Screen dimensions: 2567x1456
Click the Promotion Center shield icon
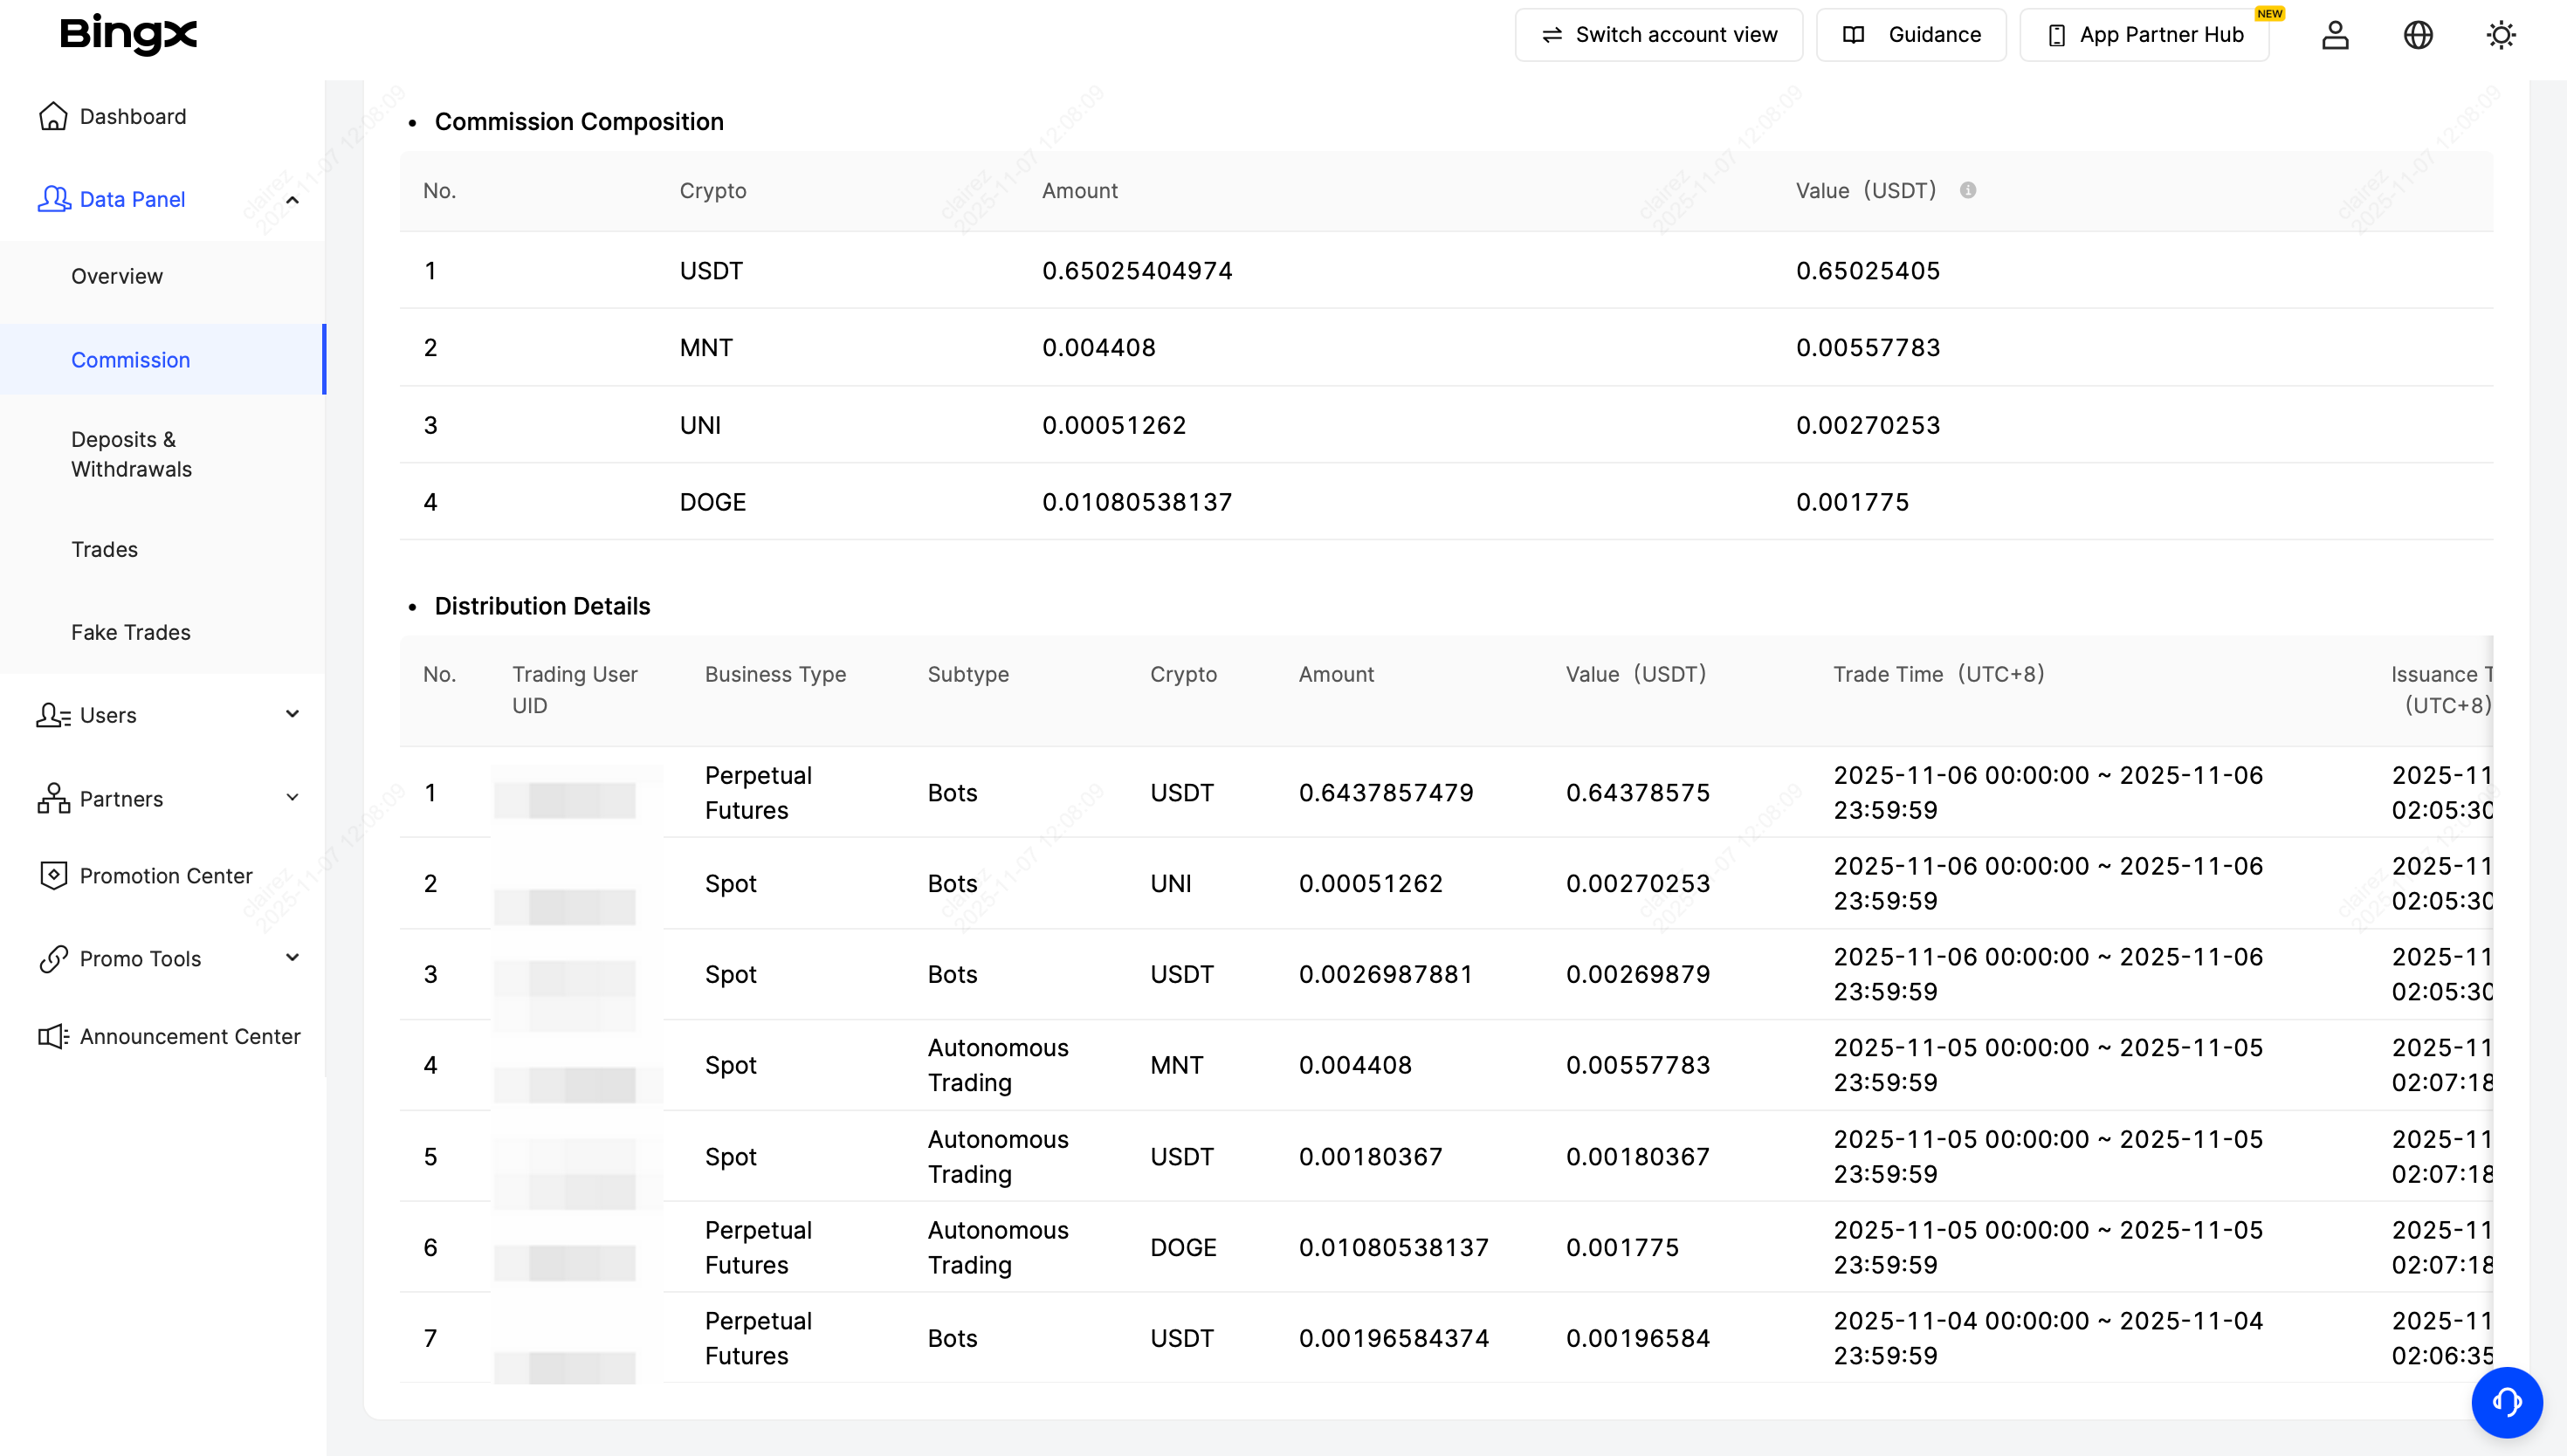click(x=53, y=875)
